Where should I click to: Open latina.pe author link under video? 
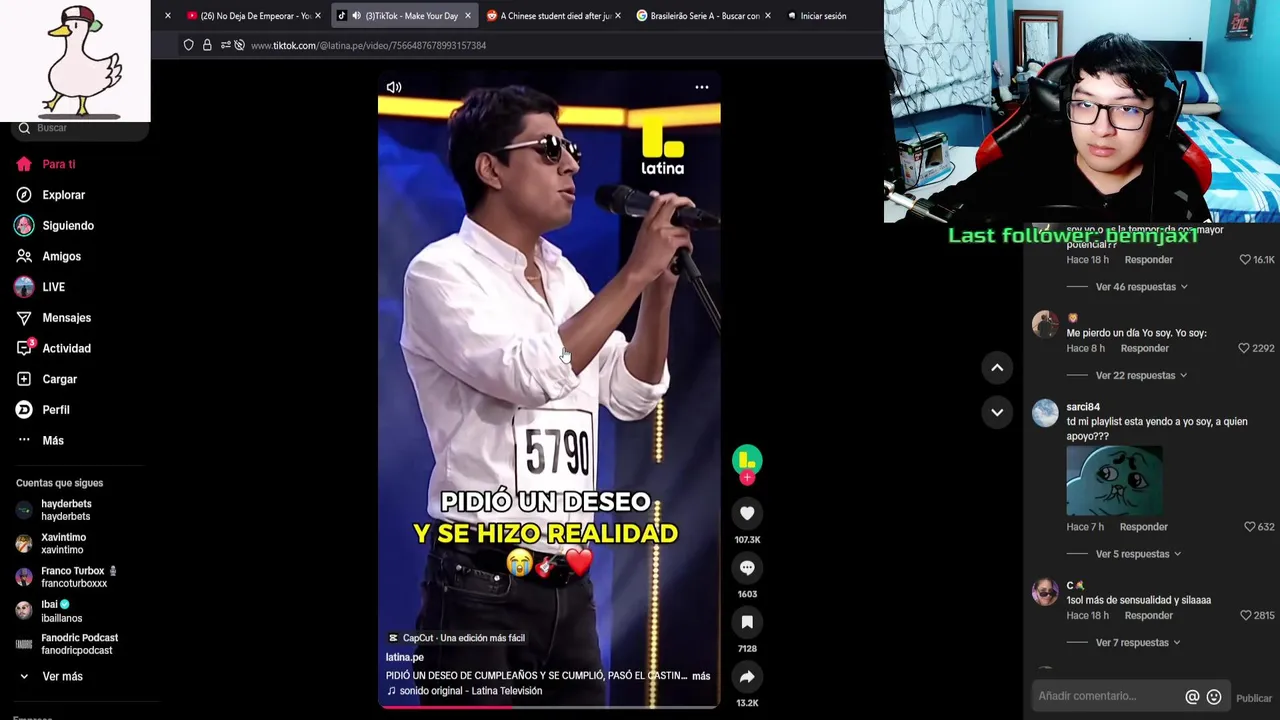coord(405,657)
